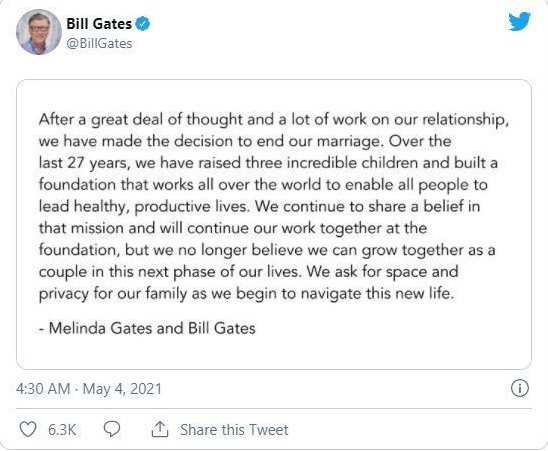Open the @BillGates handle link
This screenshot has height=451, width=548.
coord(99,44)
